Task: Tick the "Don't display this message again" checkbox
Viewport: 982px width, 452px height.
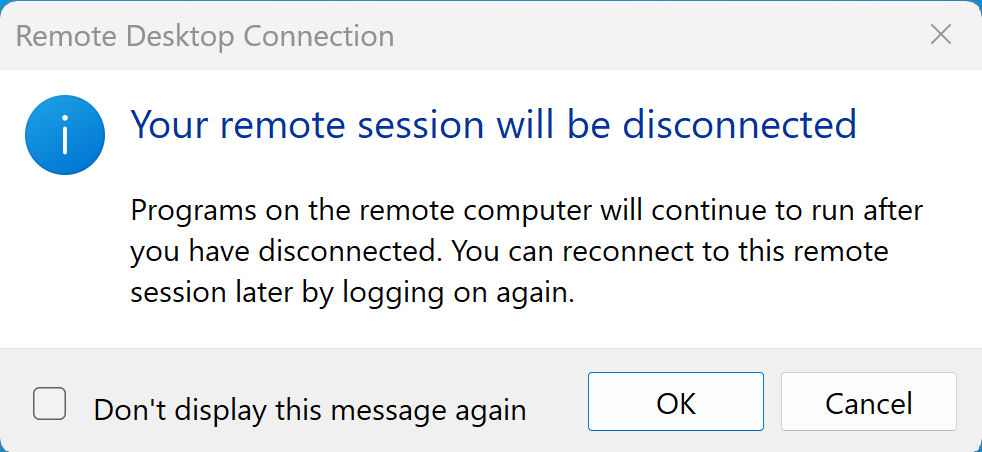Action: (50, 404)
